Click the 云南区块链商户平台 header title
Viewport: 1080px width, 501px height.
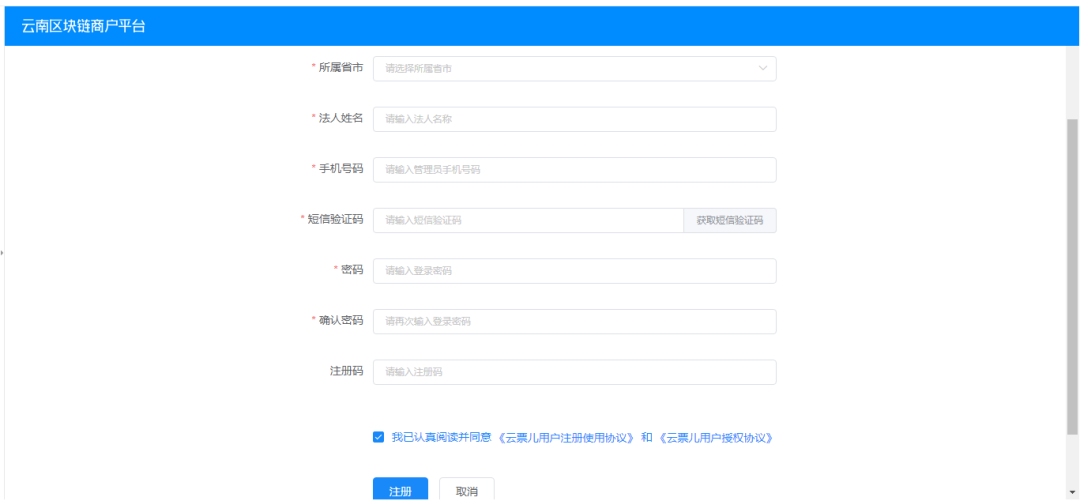click(x=83, y=27)
